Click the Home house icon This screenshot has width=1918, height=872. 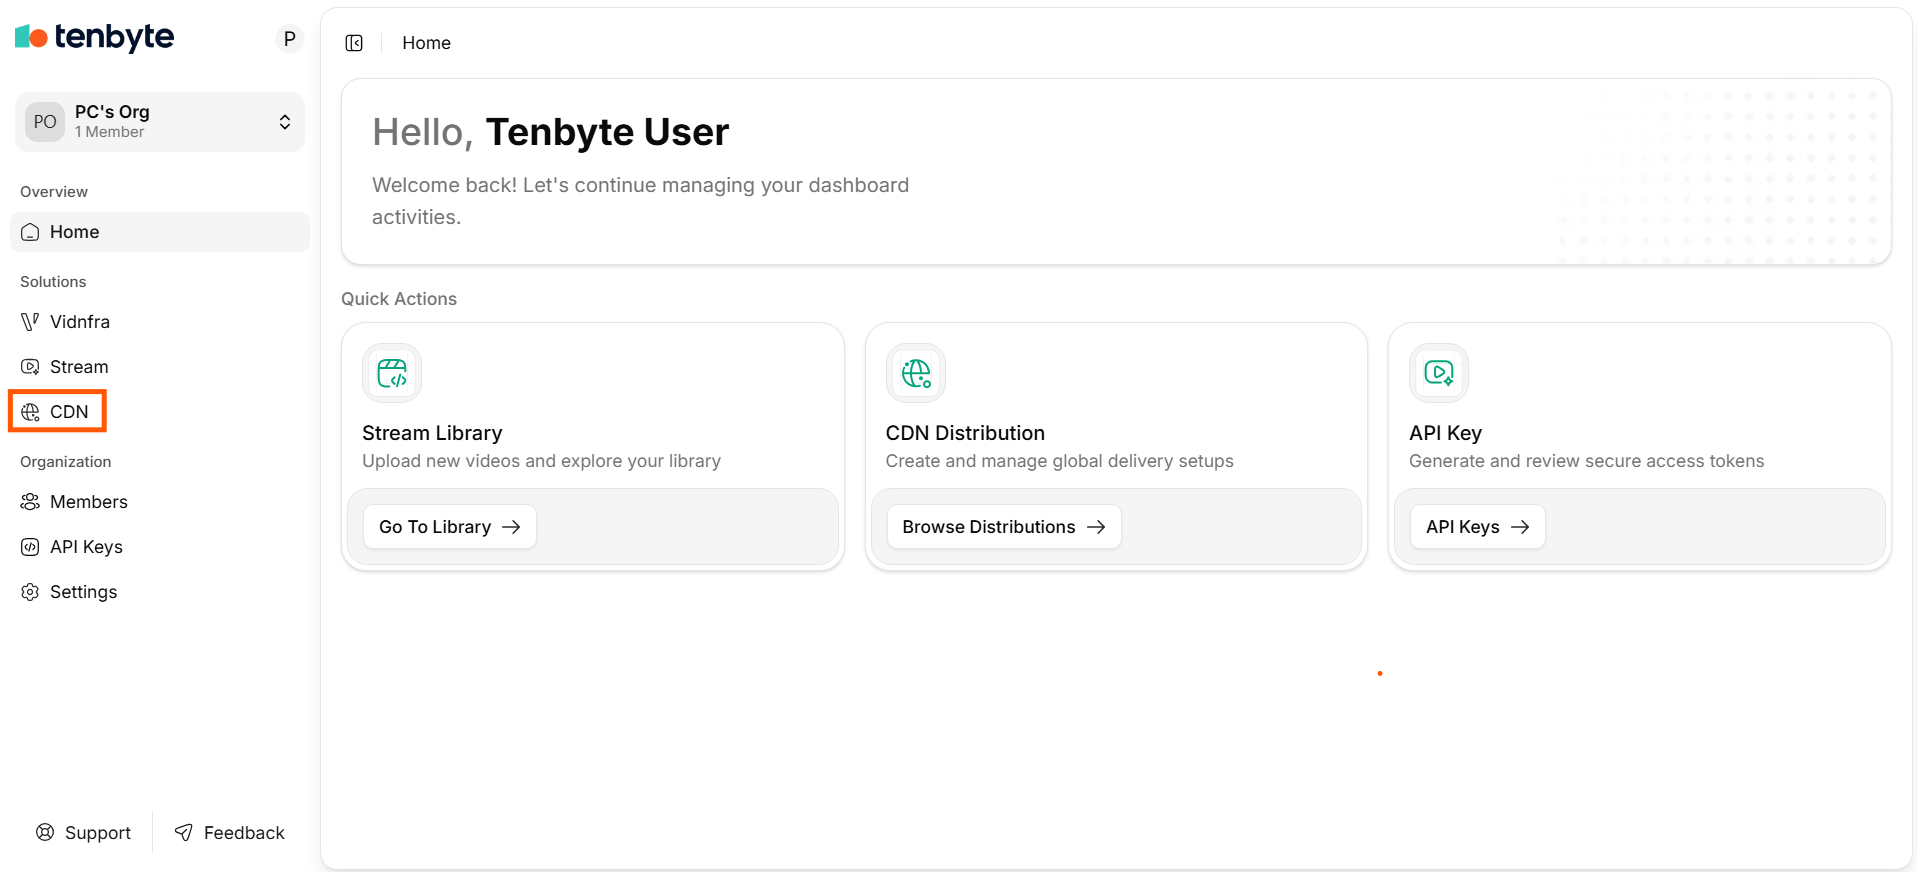click(30, 232)
